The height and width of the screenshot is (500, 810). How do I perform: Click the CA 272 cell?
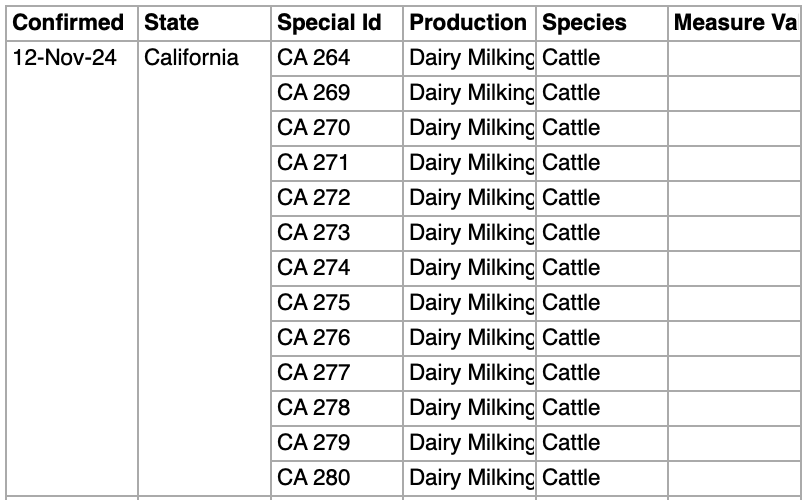point(314,198)
